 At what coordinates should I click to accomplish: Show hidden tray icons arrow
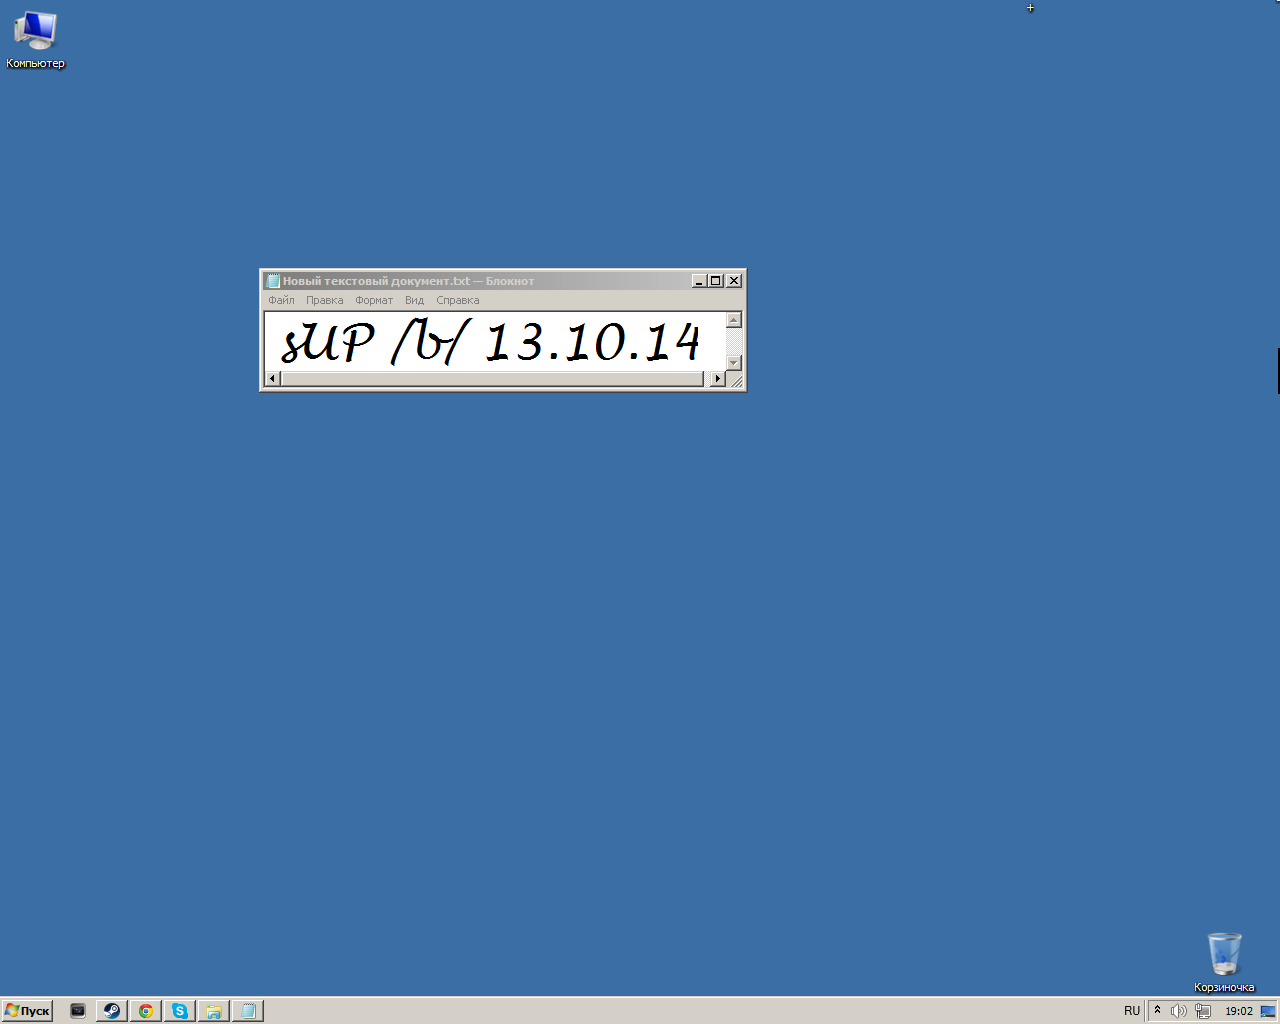pyautogui.click(x=1158, y=1011)
